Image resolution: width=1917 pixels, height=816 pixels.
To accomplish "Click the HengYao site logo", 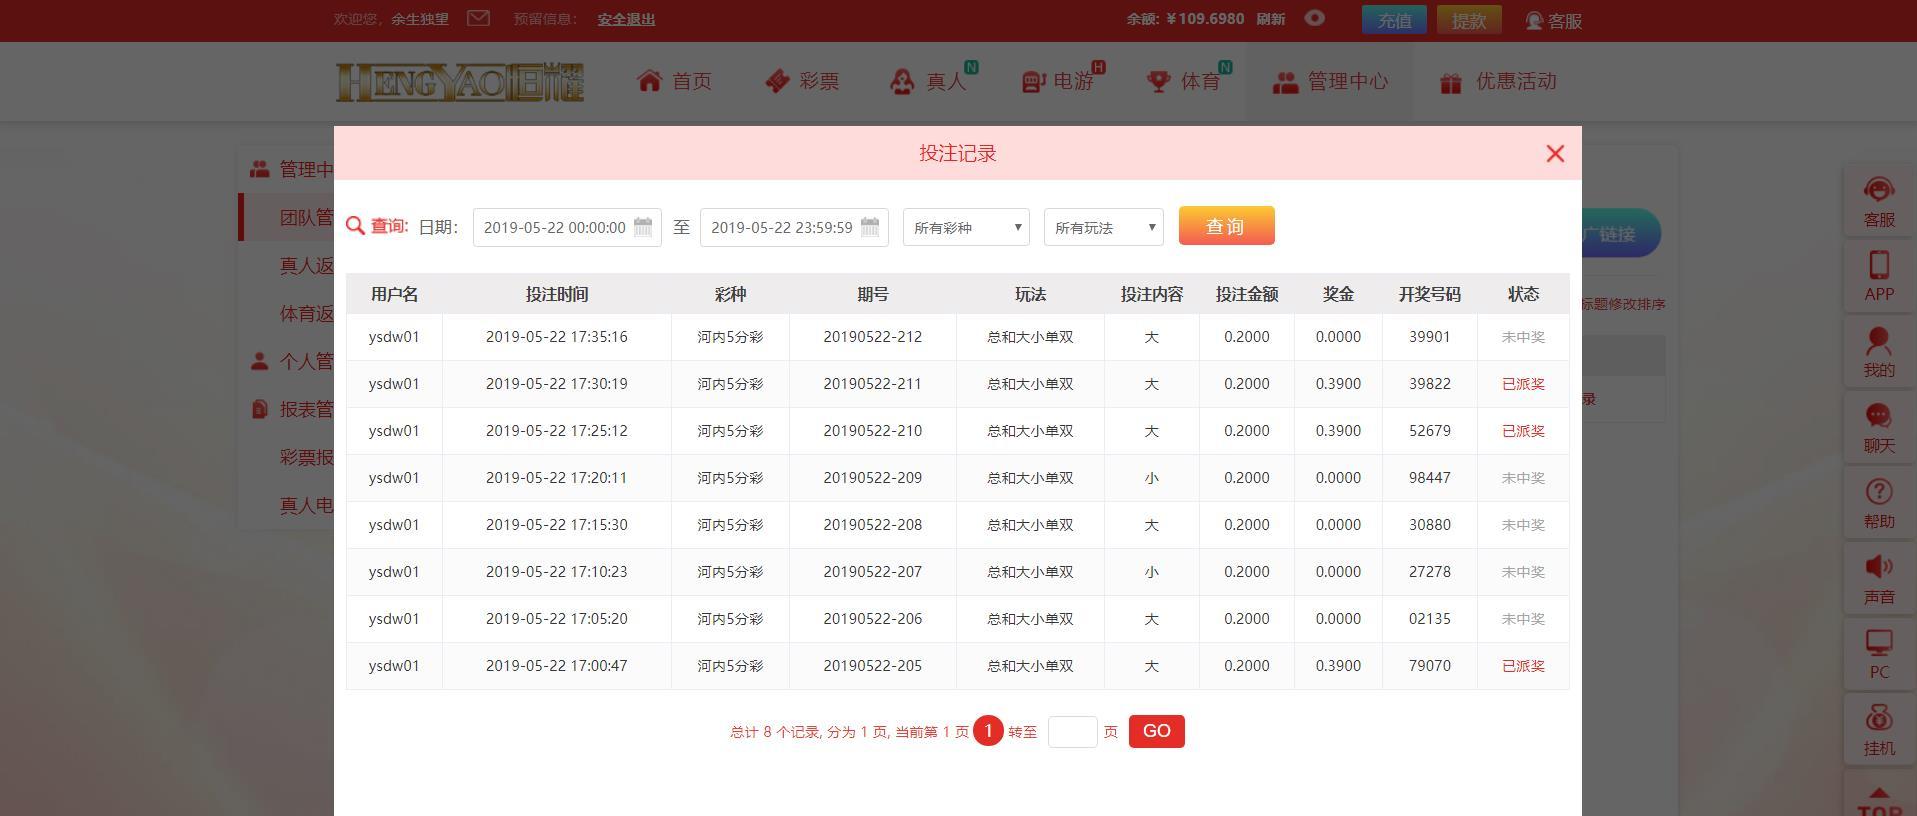I will point(460,82).
